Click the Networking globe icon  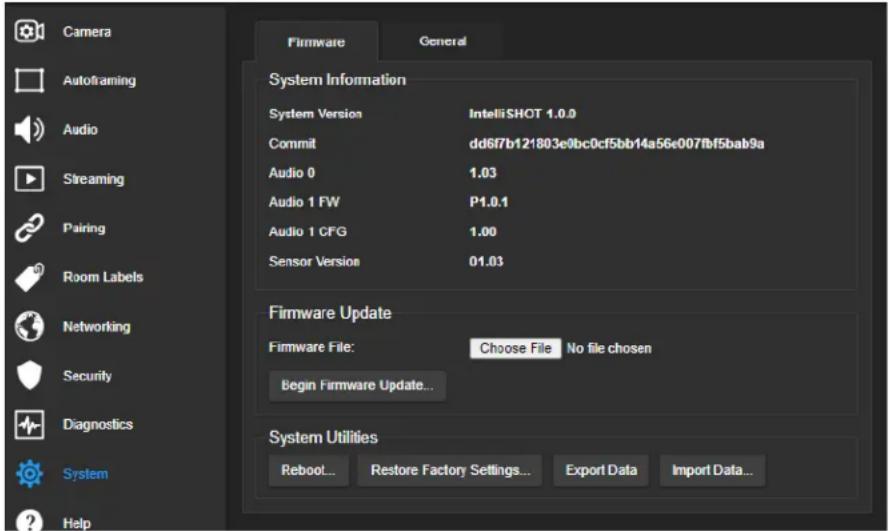(x=29, y=326)
